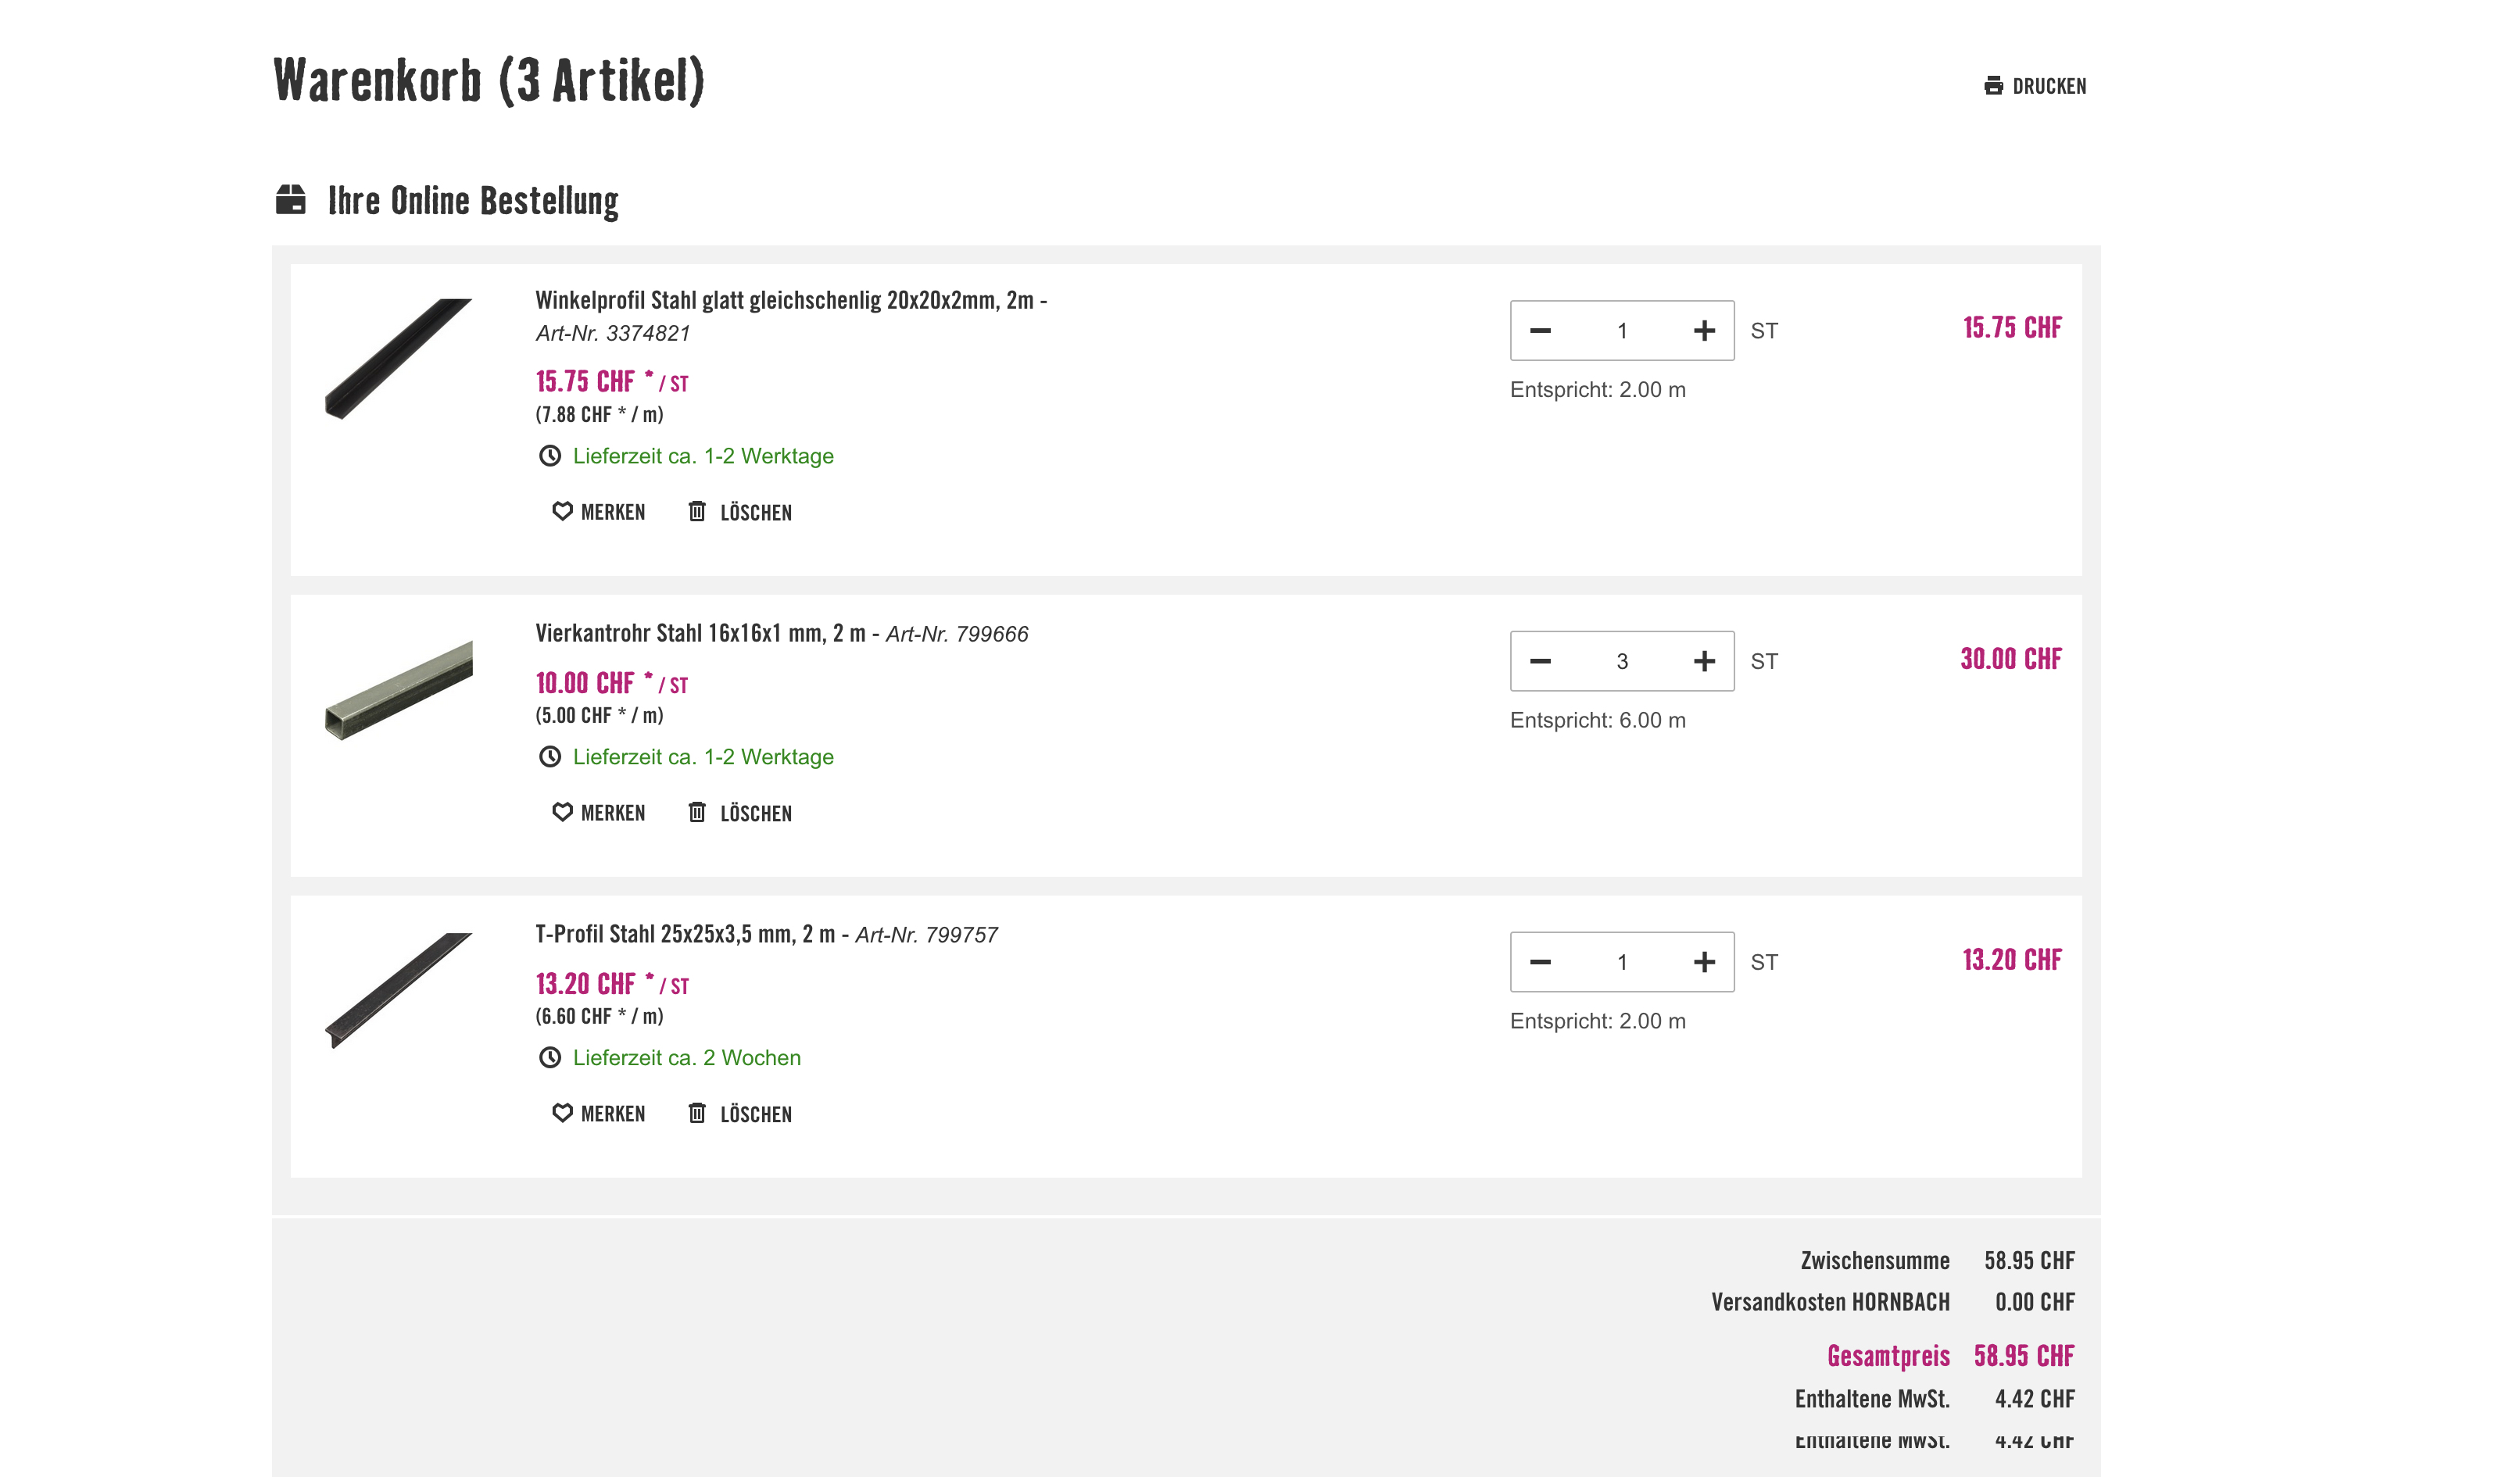Click heart Merken icon for T-Profil Stahl

point(562,1113)
